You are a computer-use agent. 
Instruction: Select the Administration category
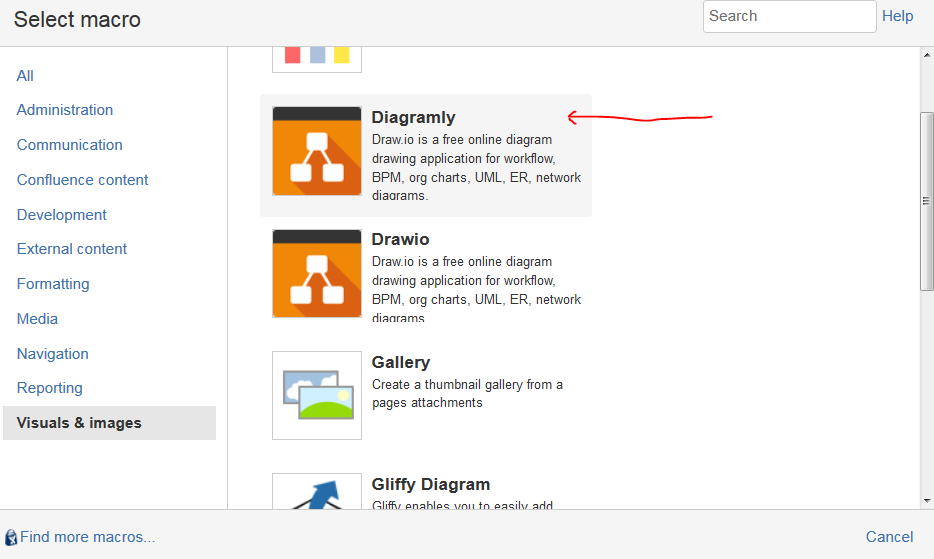point(65,110)
